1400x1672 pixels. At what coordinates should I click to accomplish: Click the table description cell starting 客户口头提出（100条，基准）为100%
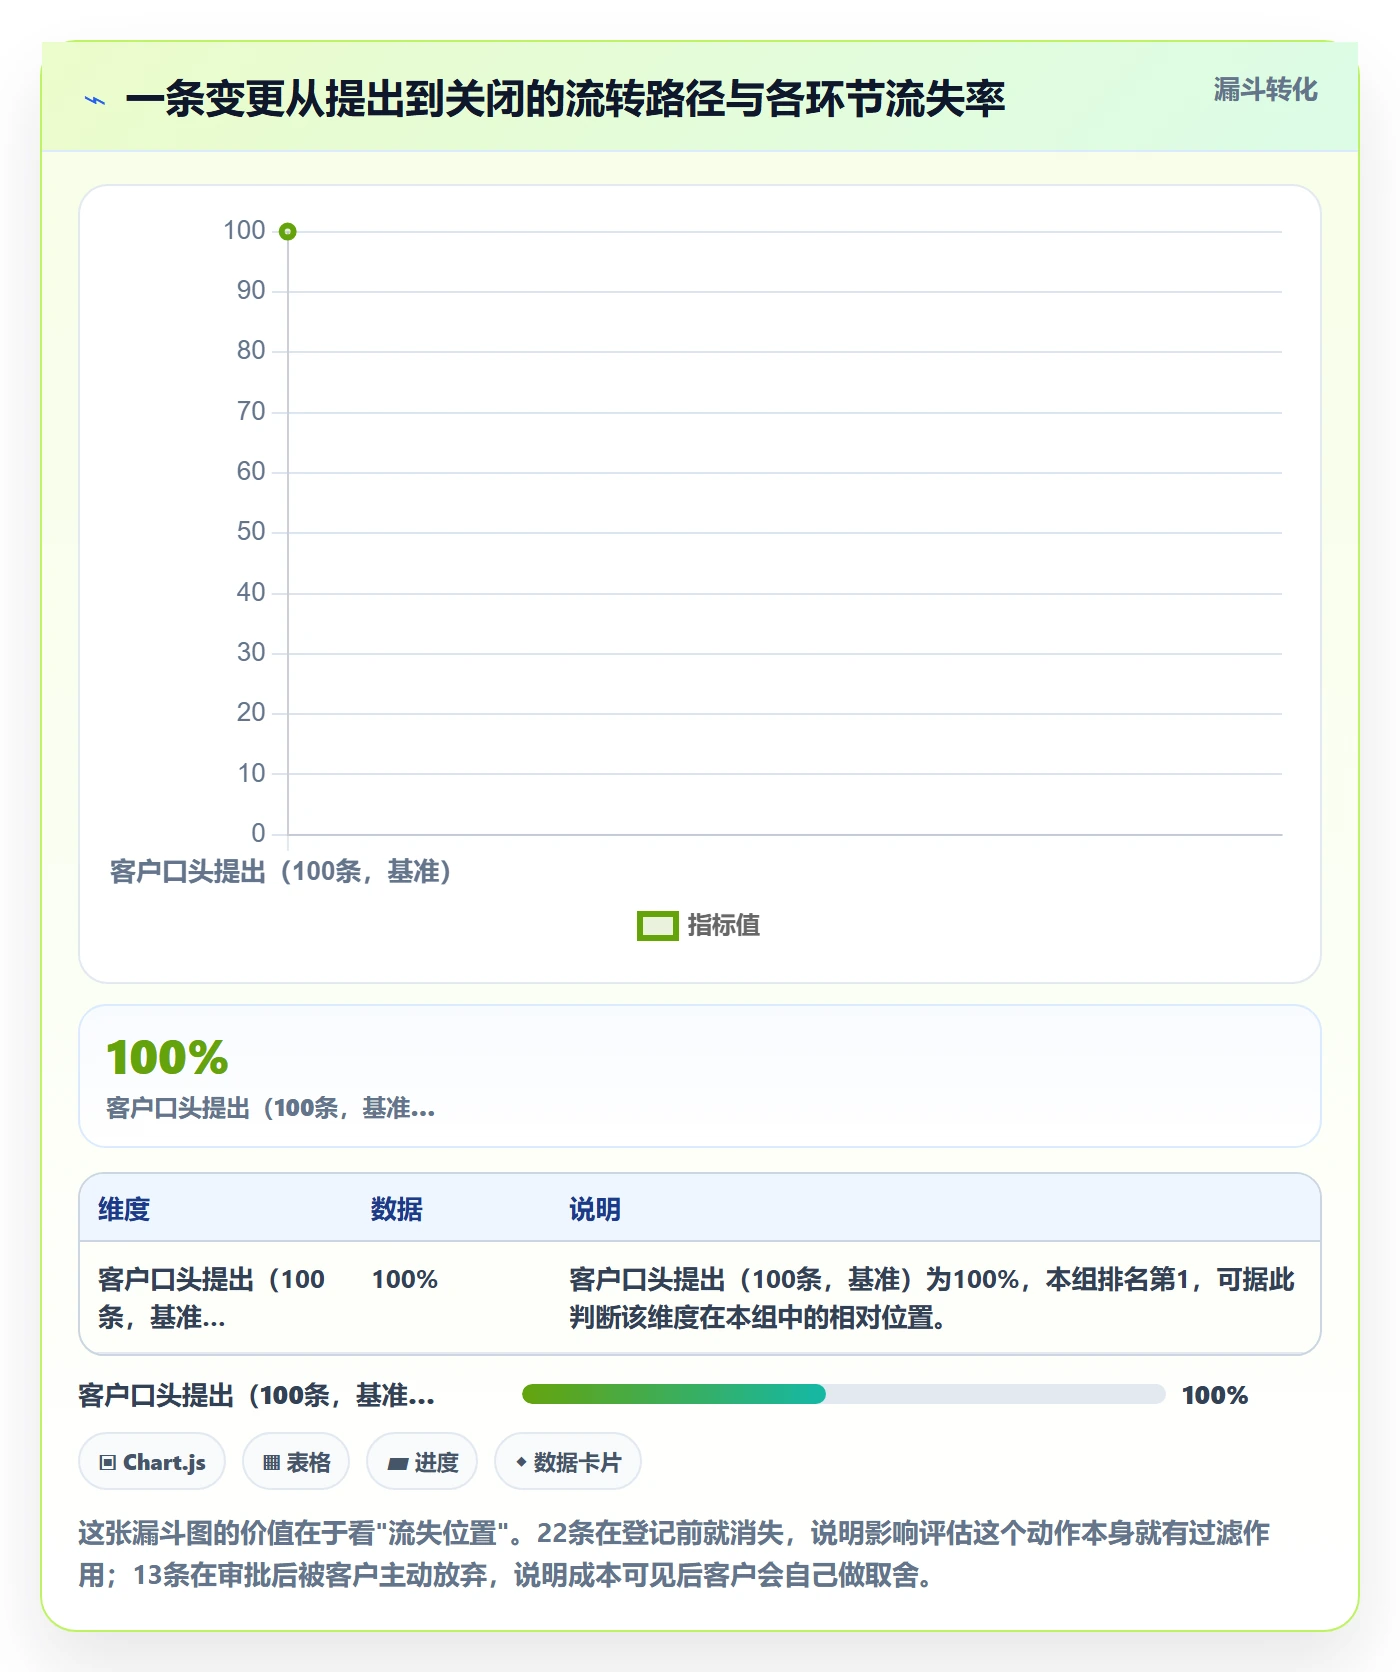coord(932,1298)
